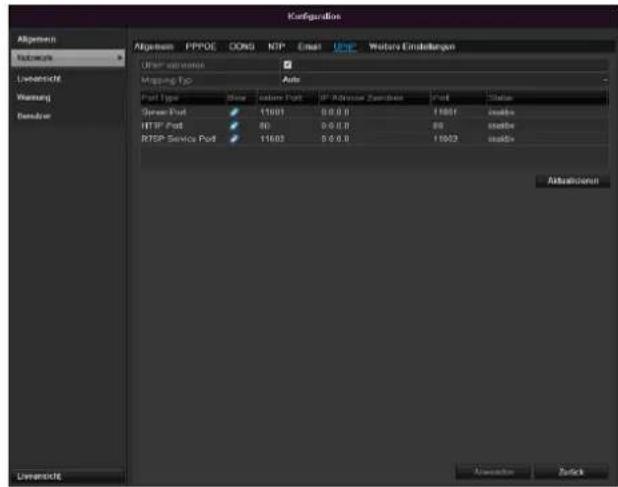Open the PPPOE tab
The image size is (618, 487).
(201, 47)
